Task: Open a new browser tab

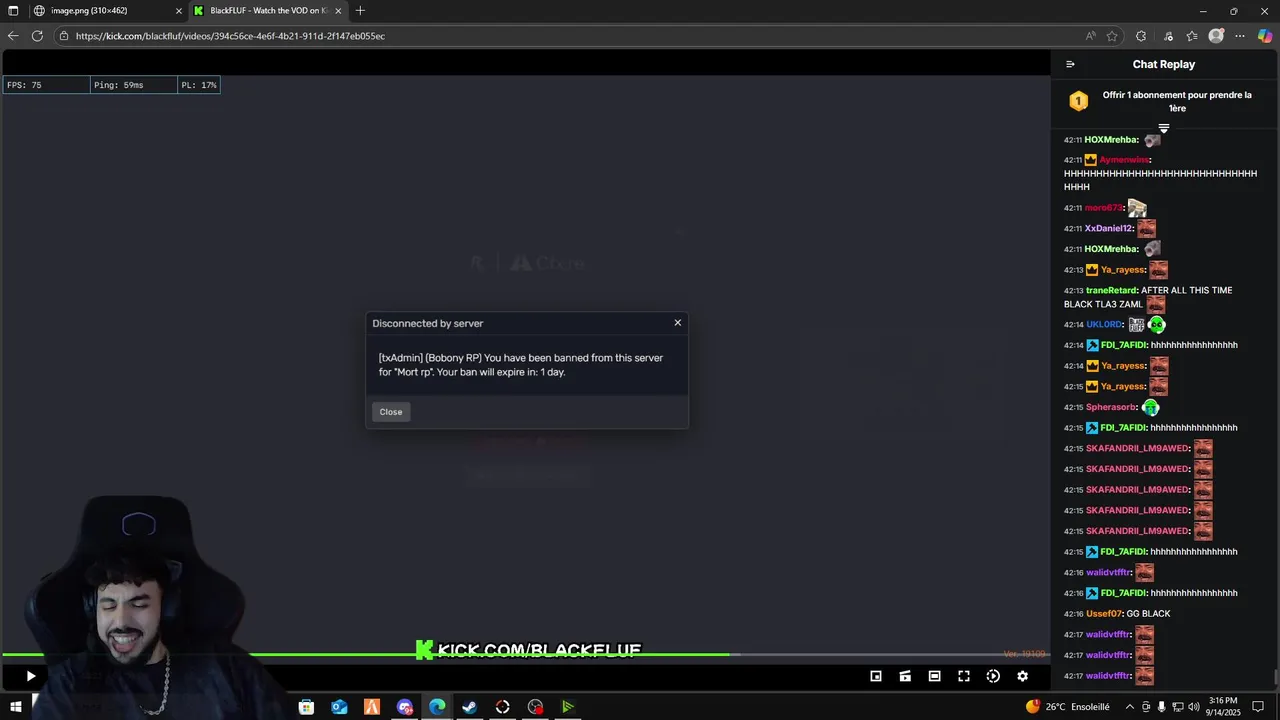Action: [x=360, y=11]
